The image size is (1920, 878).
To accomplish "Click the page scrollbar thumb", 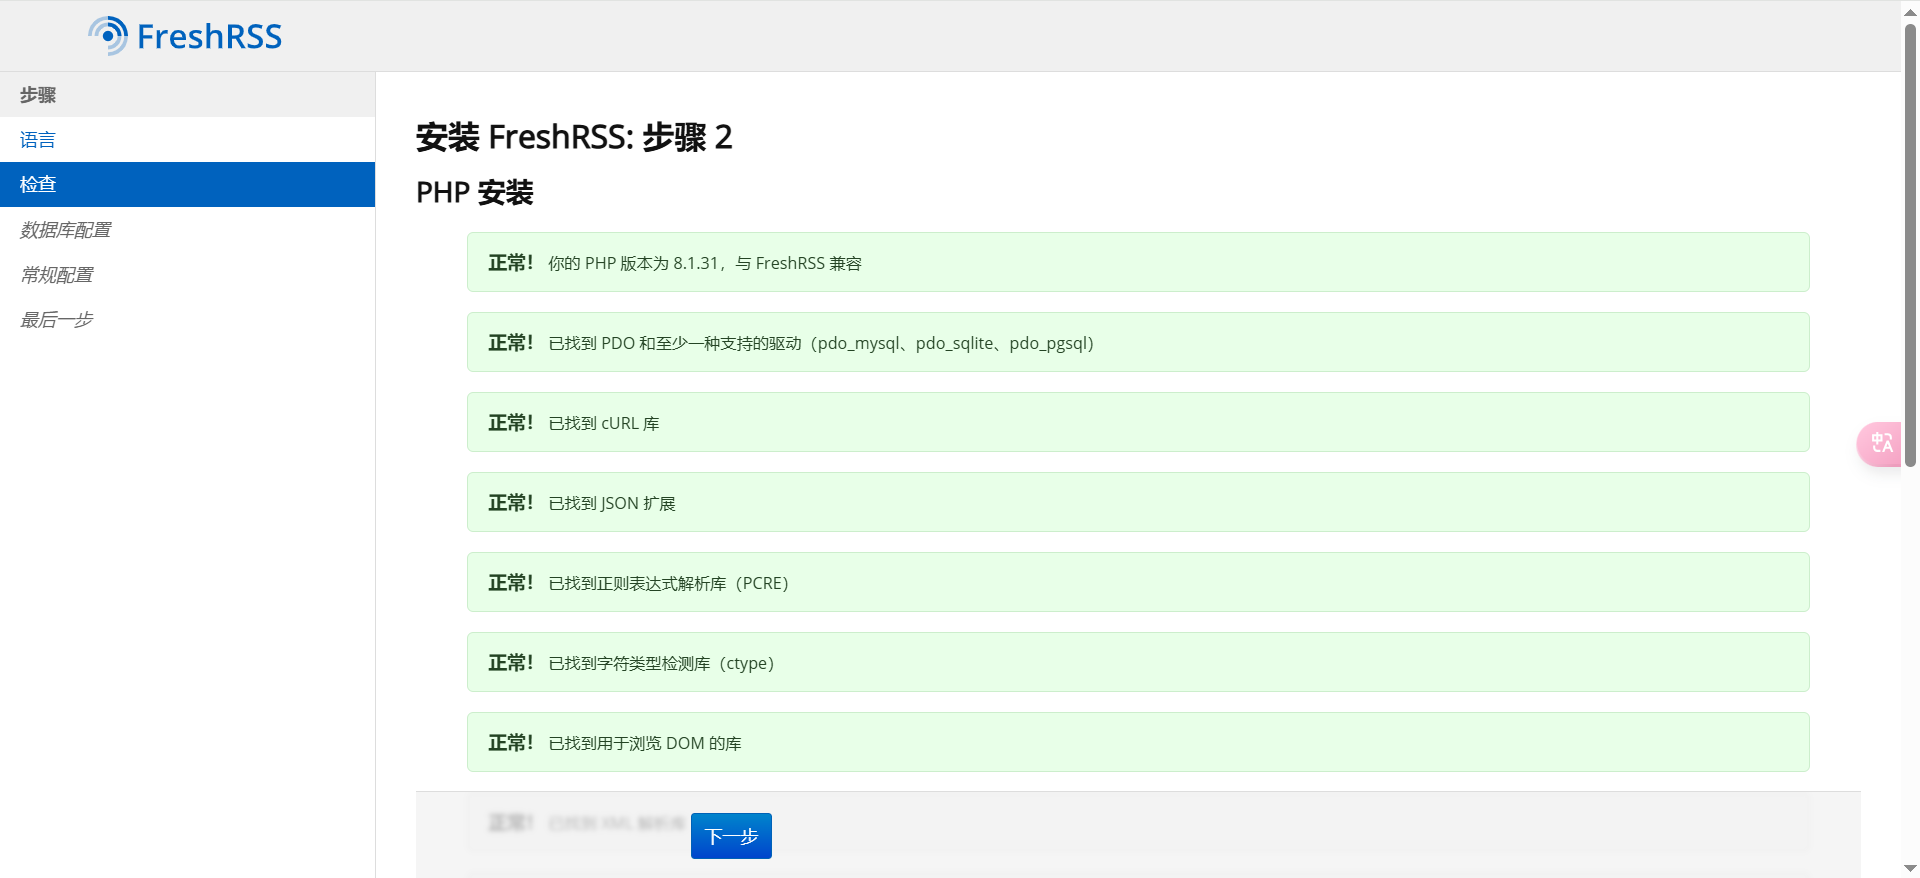I will click(1910, 245).
